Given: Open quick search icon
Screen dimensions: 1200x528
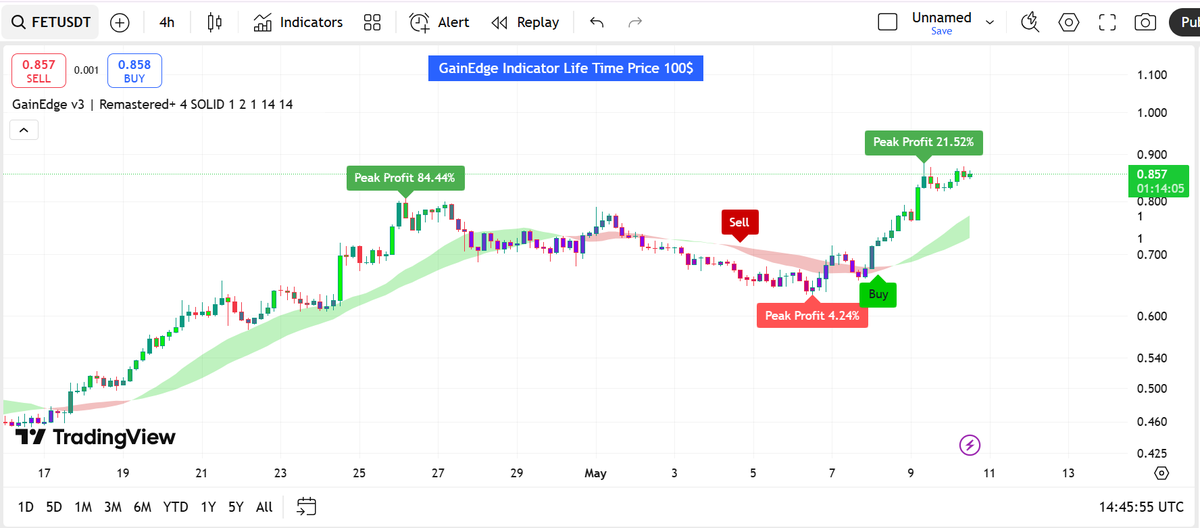Looking at the screenshot, I should pos(1030,22).
